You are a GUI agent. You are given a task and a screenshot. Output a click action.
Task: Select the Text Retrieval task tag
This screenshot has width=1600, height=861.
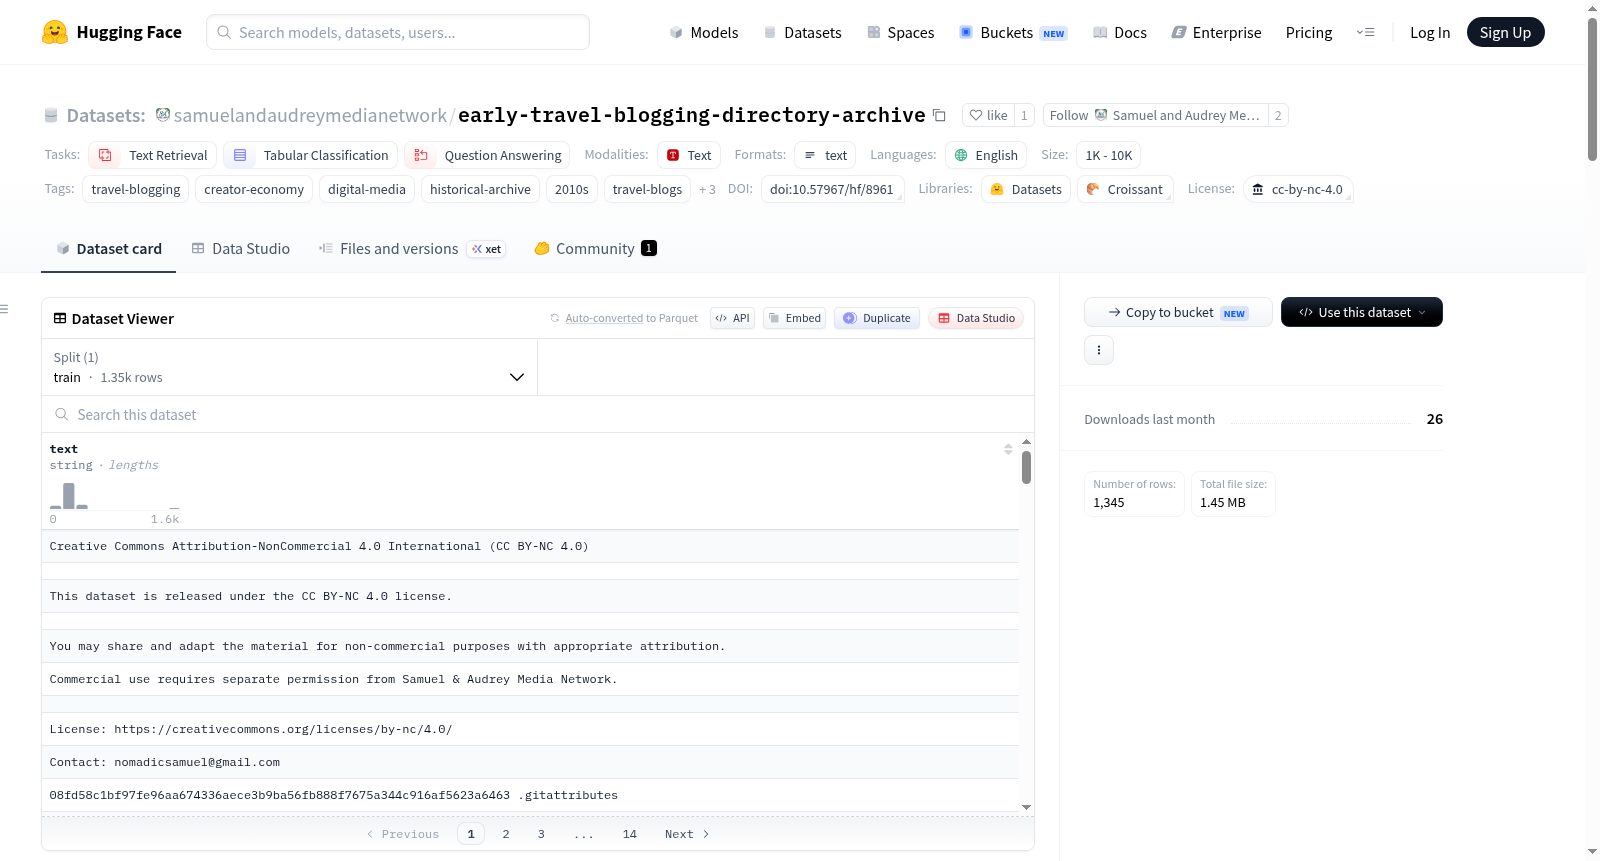153,155
